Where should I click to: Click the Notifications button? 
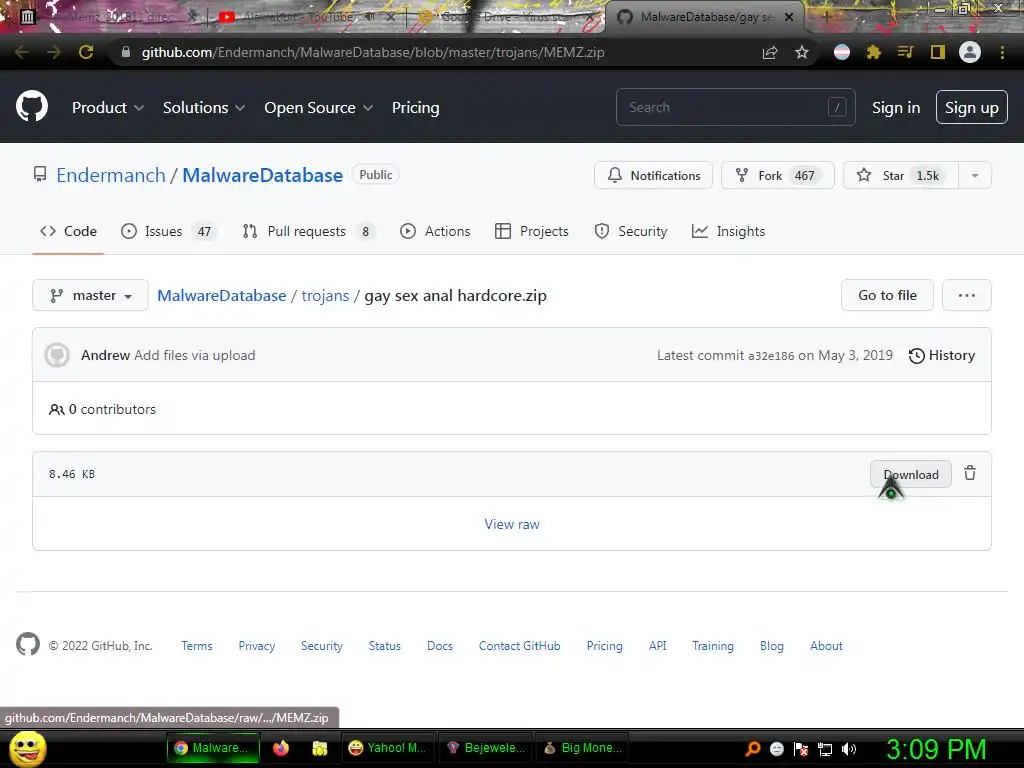(653, 175)
